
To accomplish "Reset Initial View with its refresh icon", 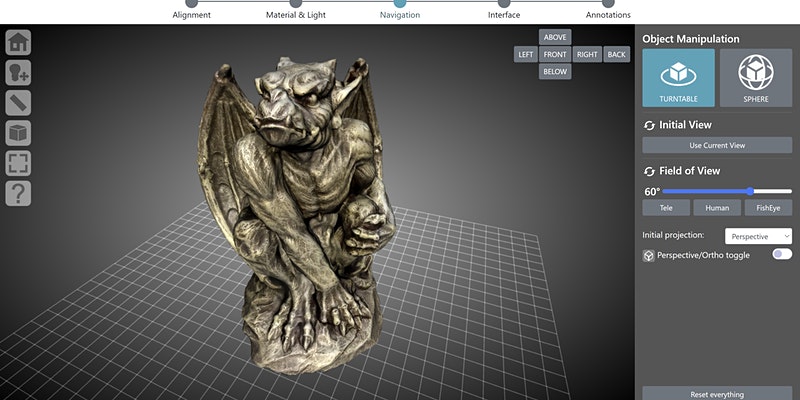I will coord(649,125).
